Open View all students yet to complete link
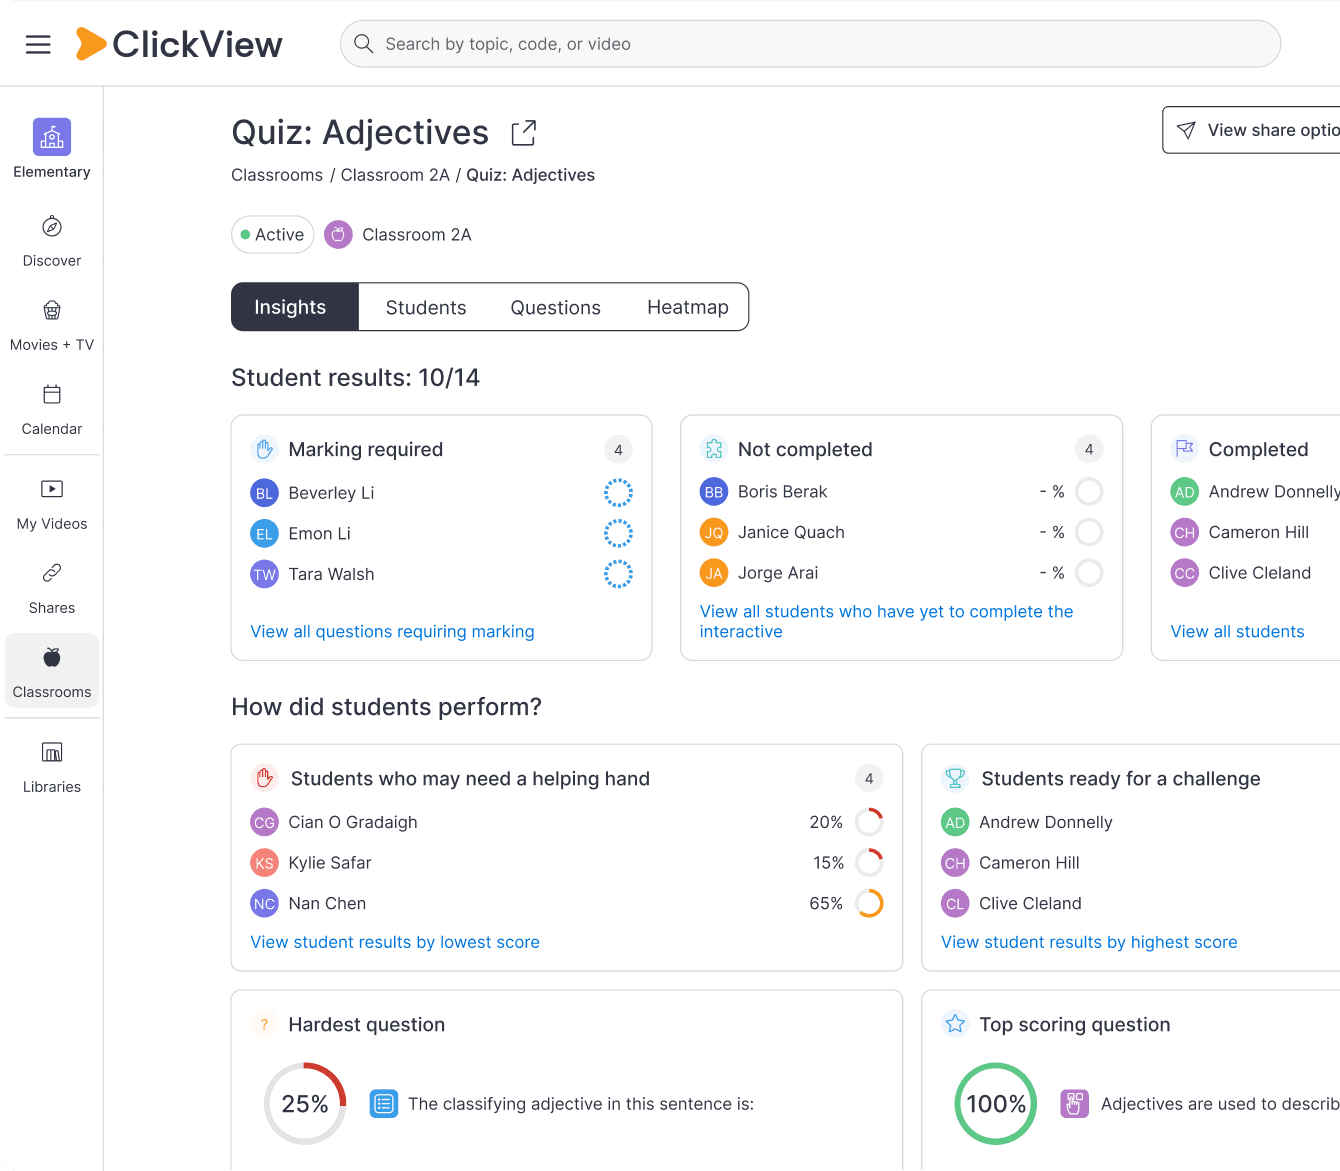Viewport: 1340px width, 1171px height. pyautogui.click(x=887, y=622)
